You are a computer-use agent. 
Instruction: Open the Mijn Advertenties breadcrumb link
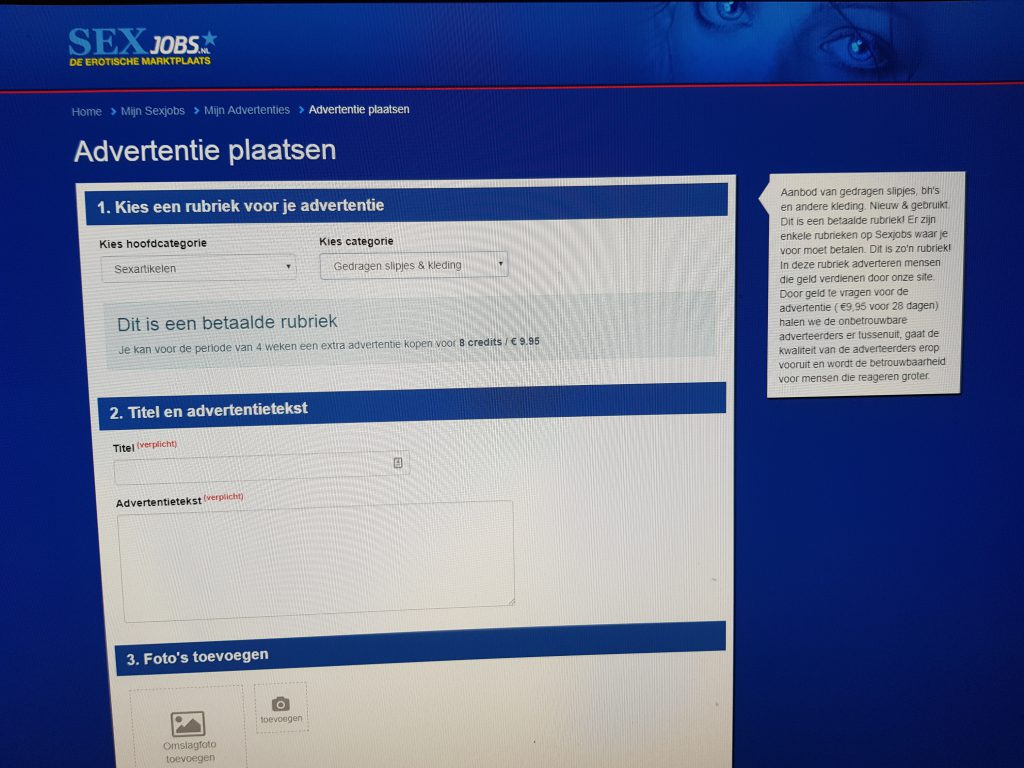(x=246, y=110)
